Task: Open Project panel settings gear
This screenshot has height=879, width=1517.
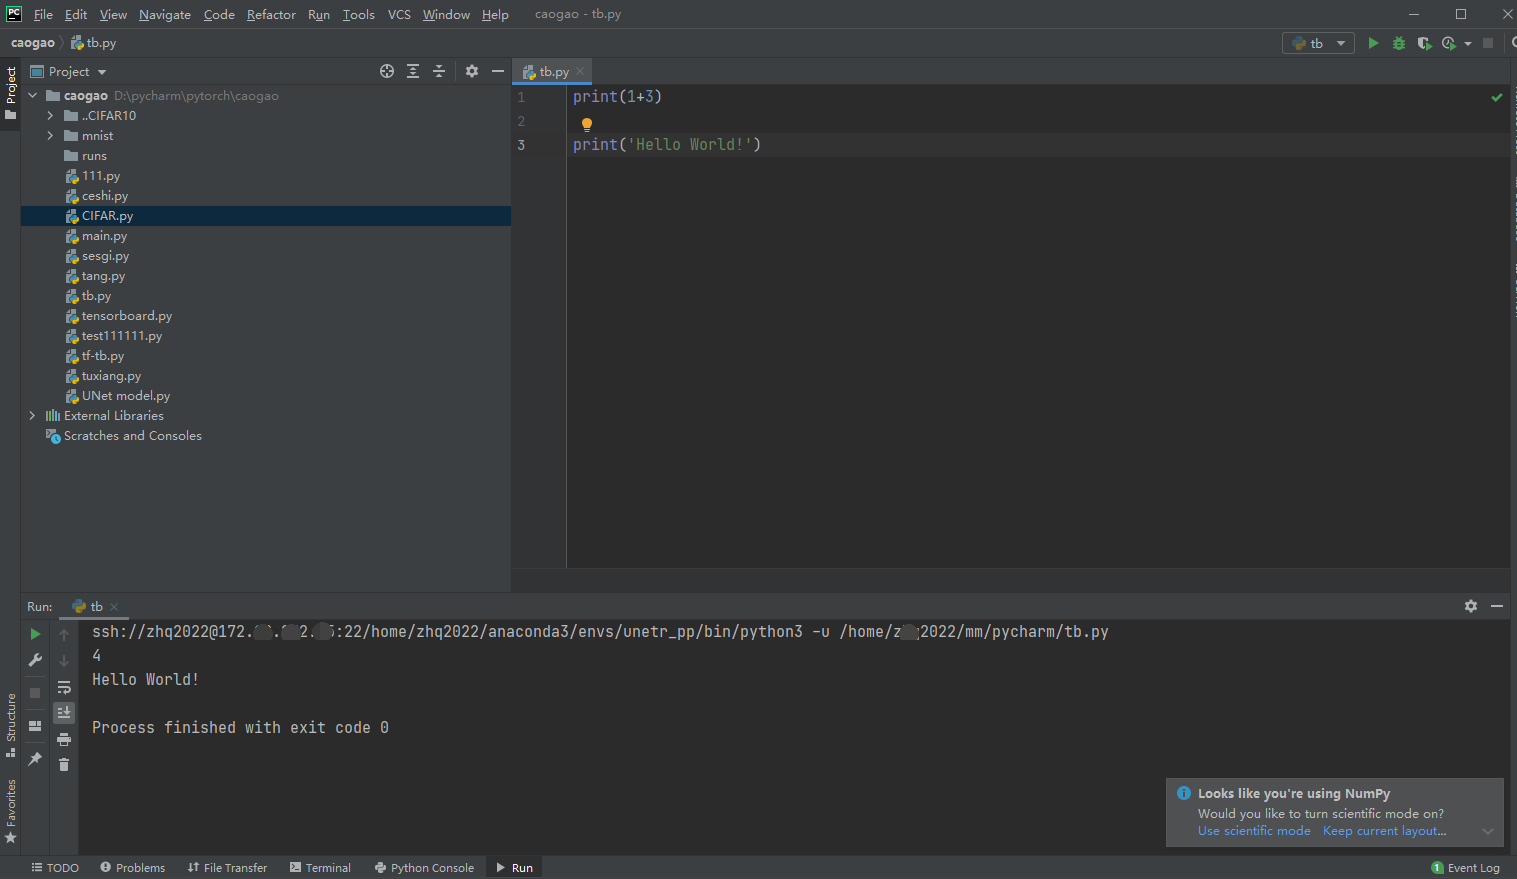Action: [x=472, y=71]
